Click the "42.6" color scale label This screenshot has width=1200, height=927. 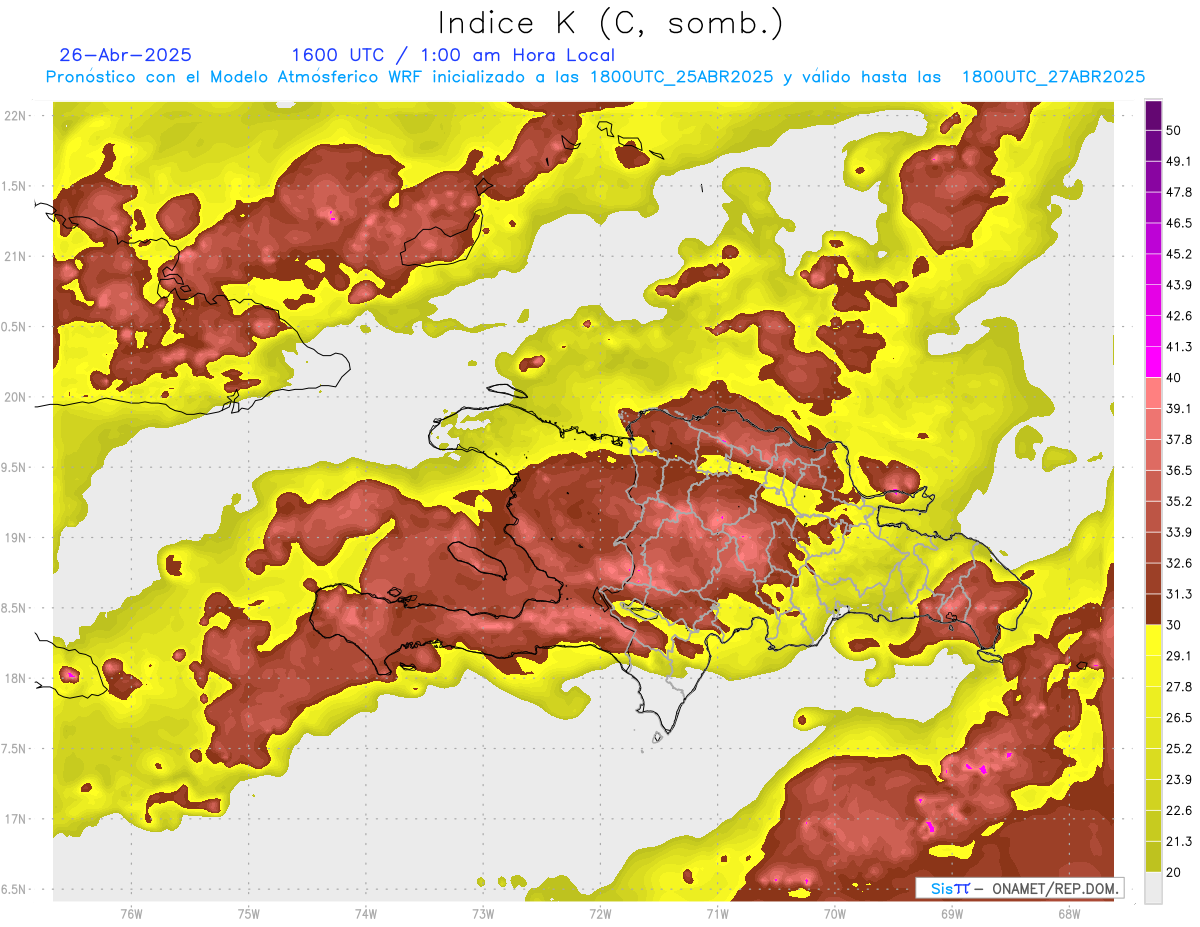point(1178,315)
